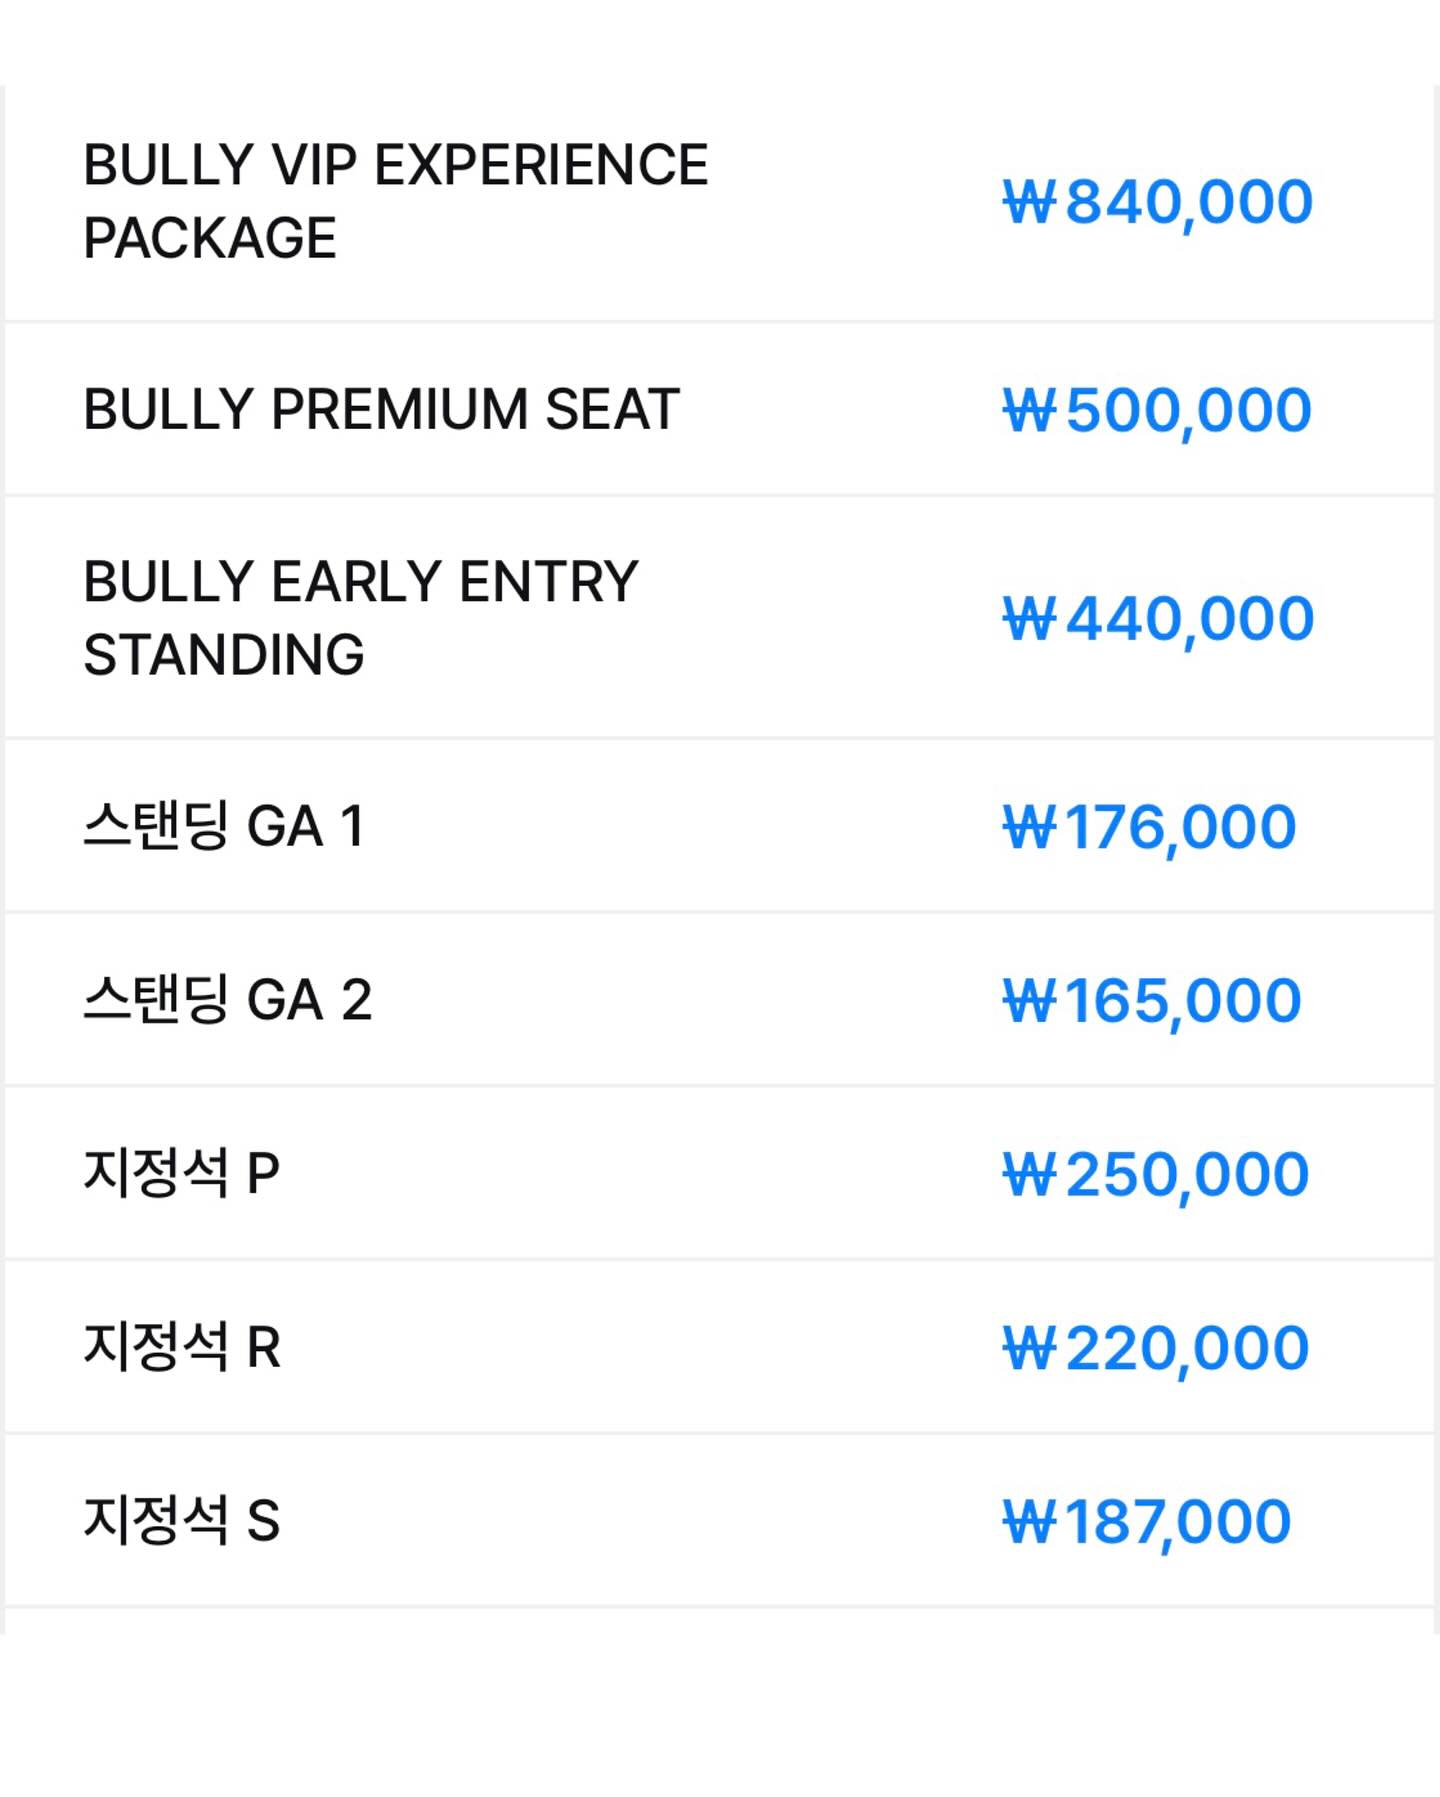Click the word PACKAGE in the VIP row
The width and height of the screenshot is (1440, 1797).
[x=210, y=238]
